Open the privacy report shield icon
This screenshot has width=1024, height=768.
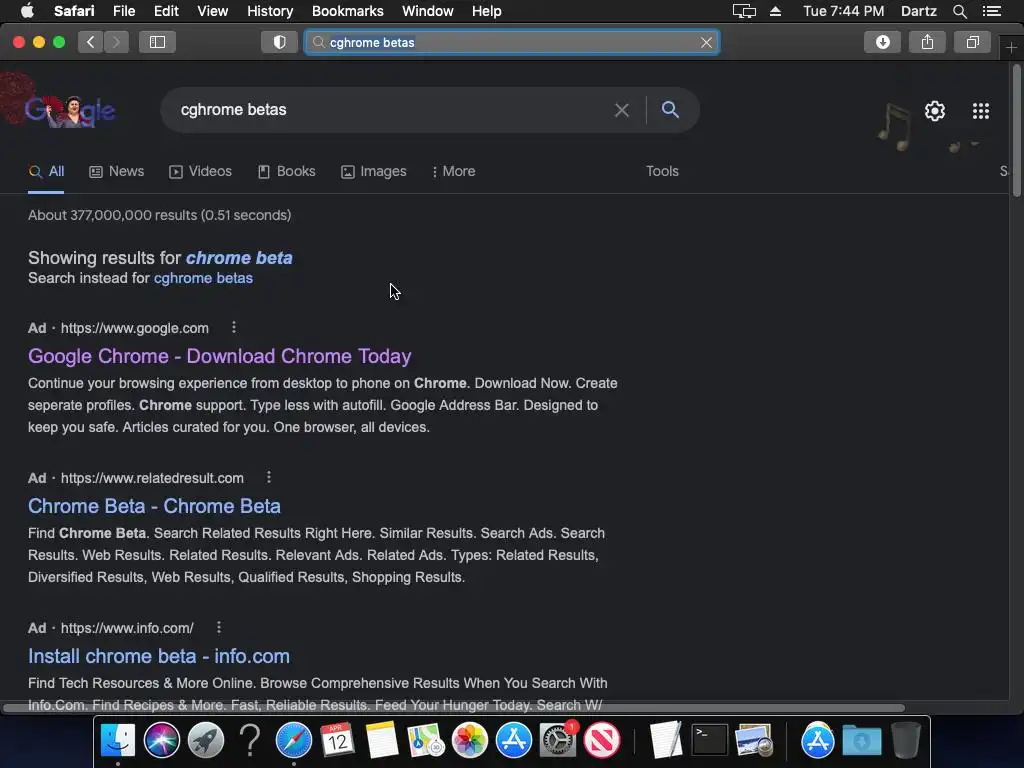[280, 42]
